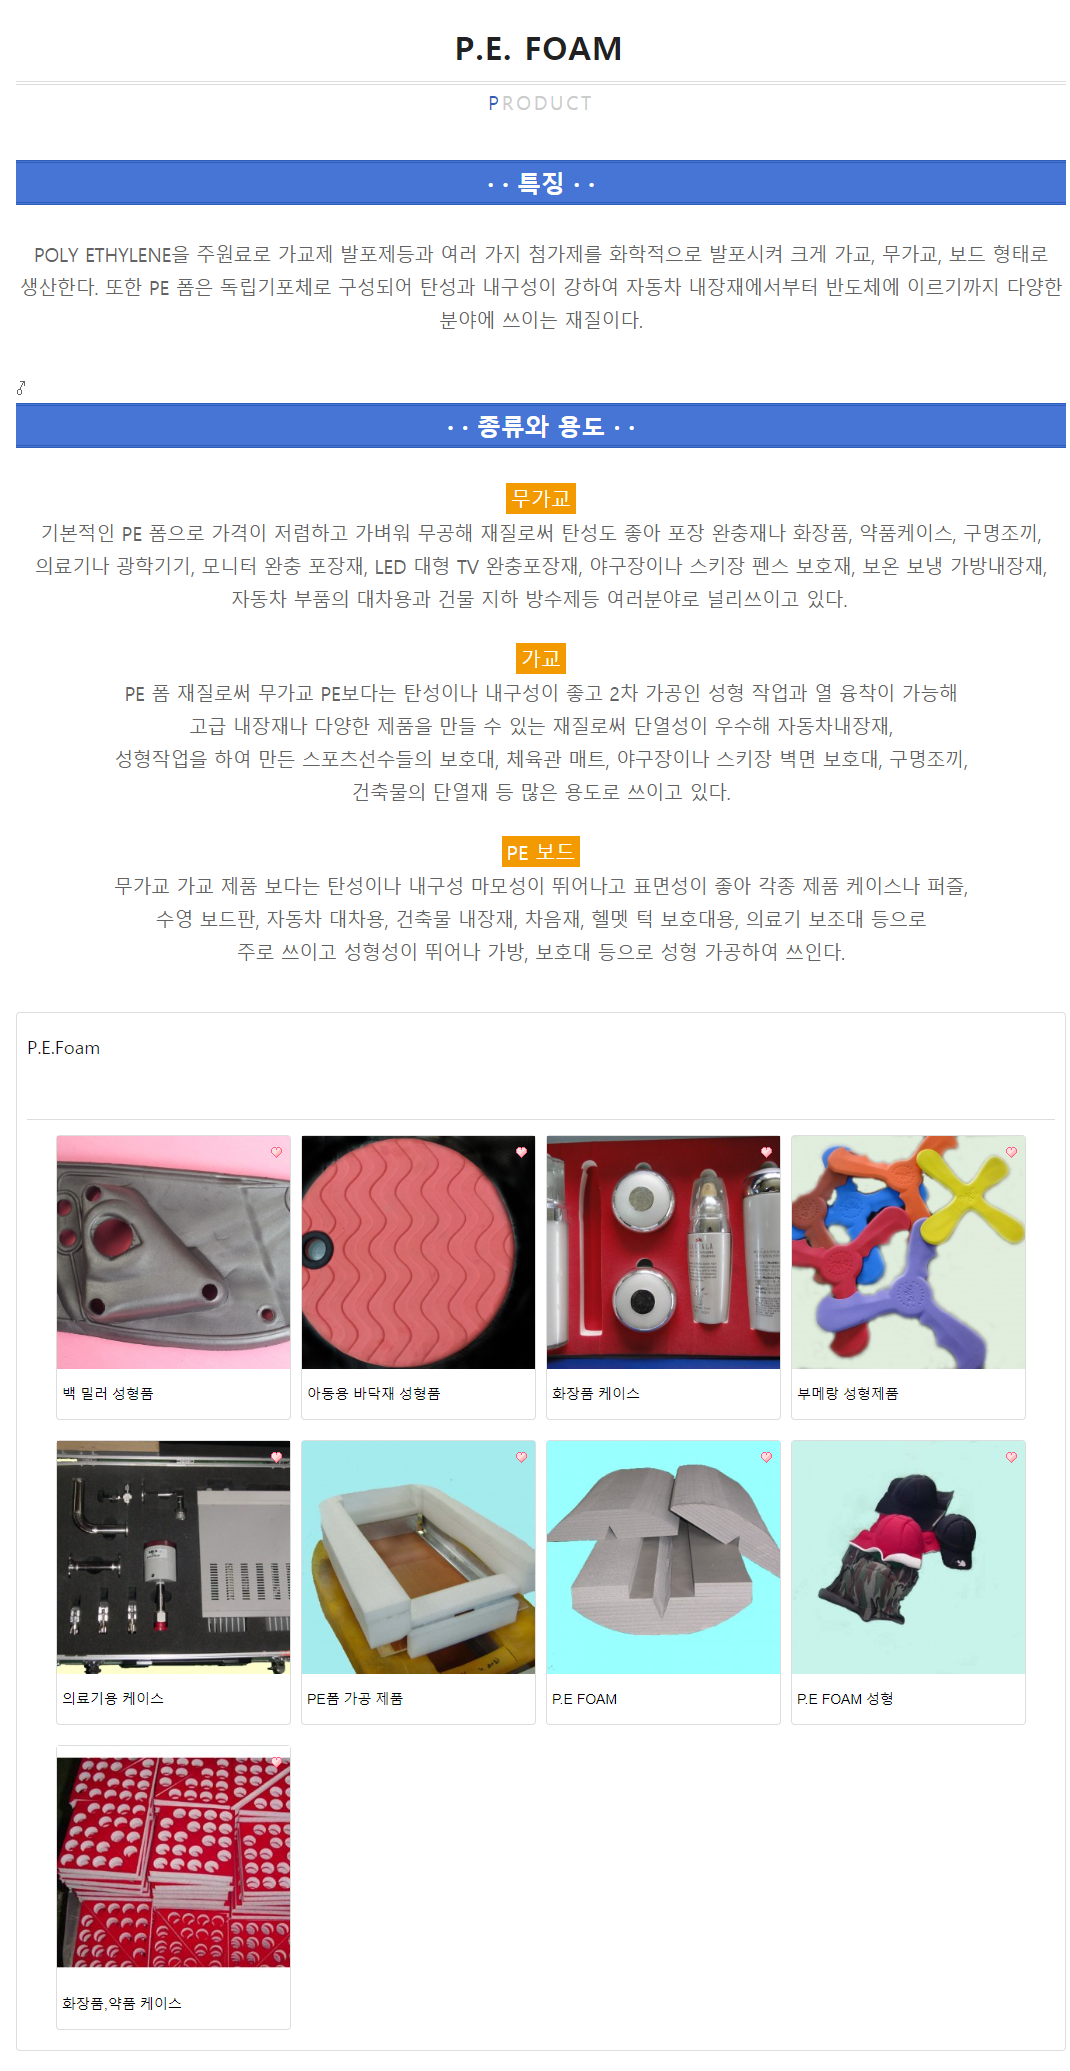Screen dimensions: 1070x2071
Task: Favorite the 화장품 케이스 product heart
Action: [766, 1152]
